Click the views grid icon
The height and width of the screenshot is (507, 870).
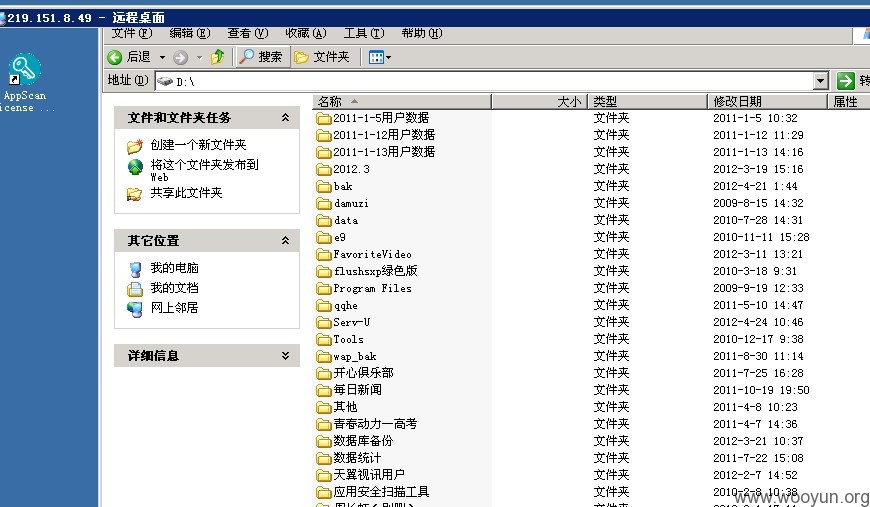[376, 57]
